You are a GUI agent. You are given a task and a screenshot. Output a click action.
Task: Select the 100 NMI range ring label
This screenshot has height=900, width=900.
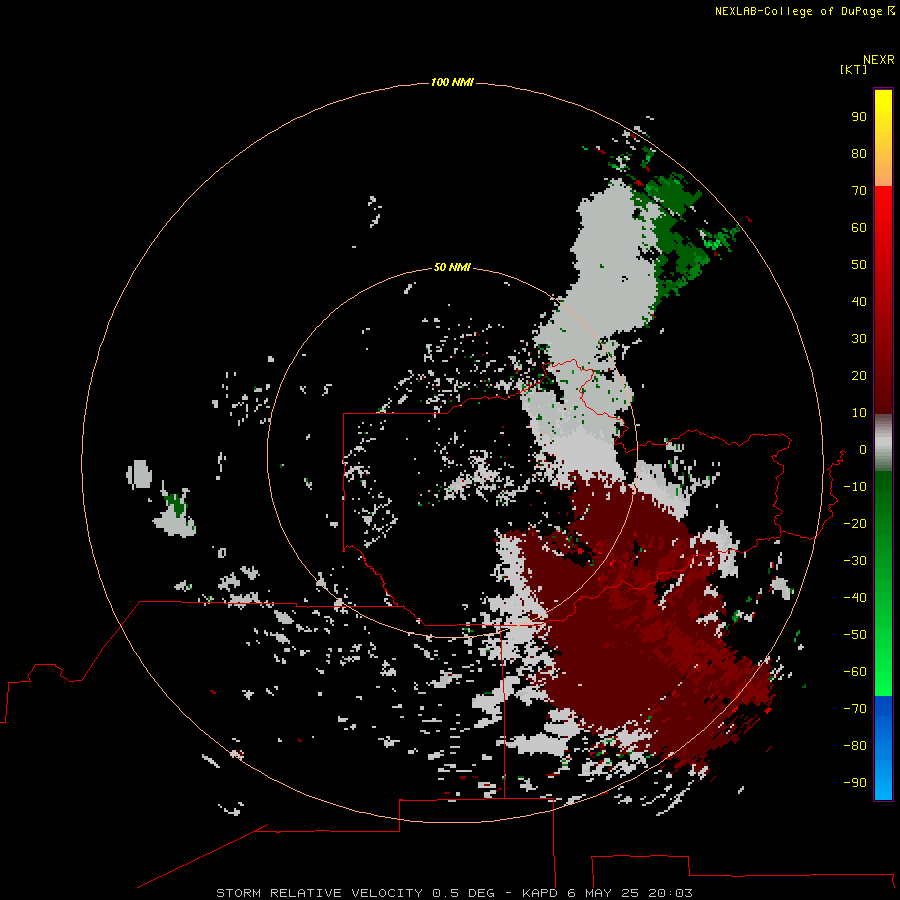tap(452, 83)
